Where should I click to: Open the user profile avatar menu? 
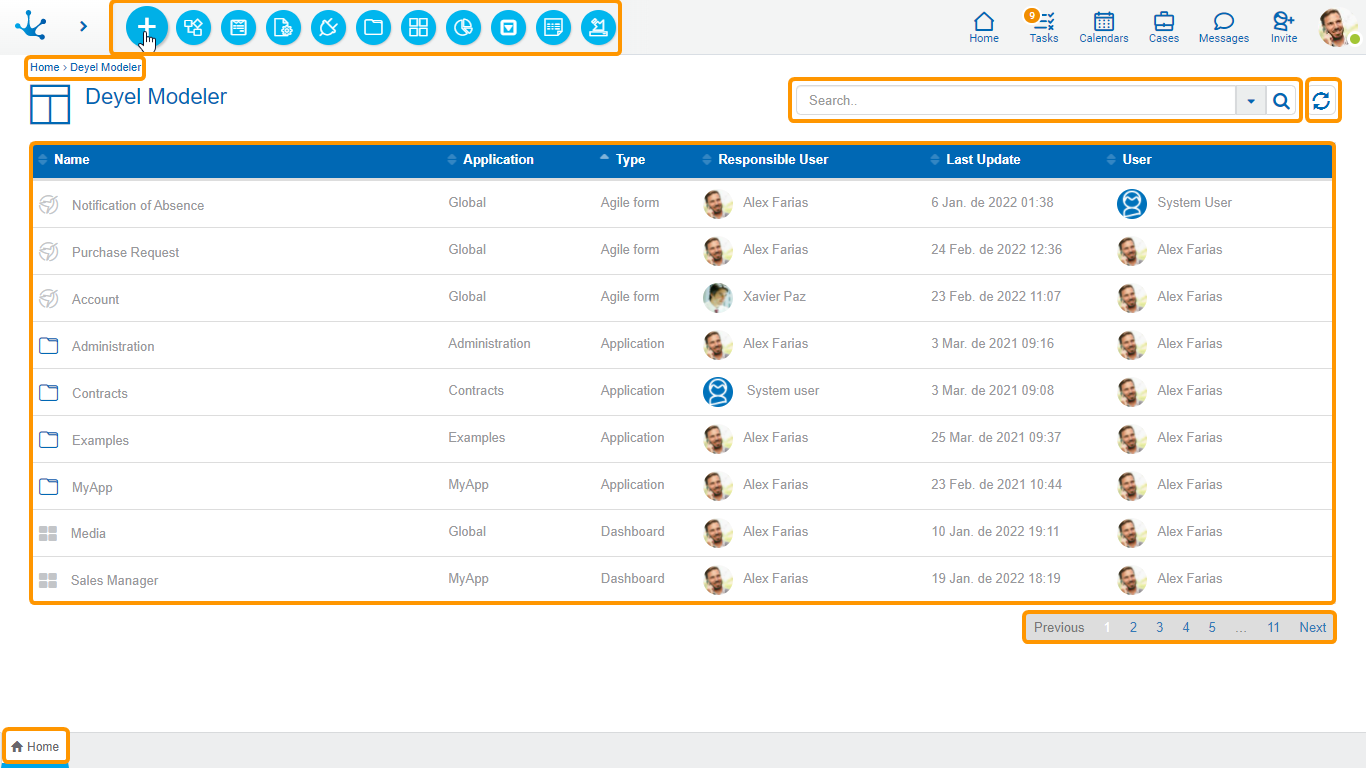pos(1338,27)
